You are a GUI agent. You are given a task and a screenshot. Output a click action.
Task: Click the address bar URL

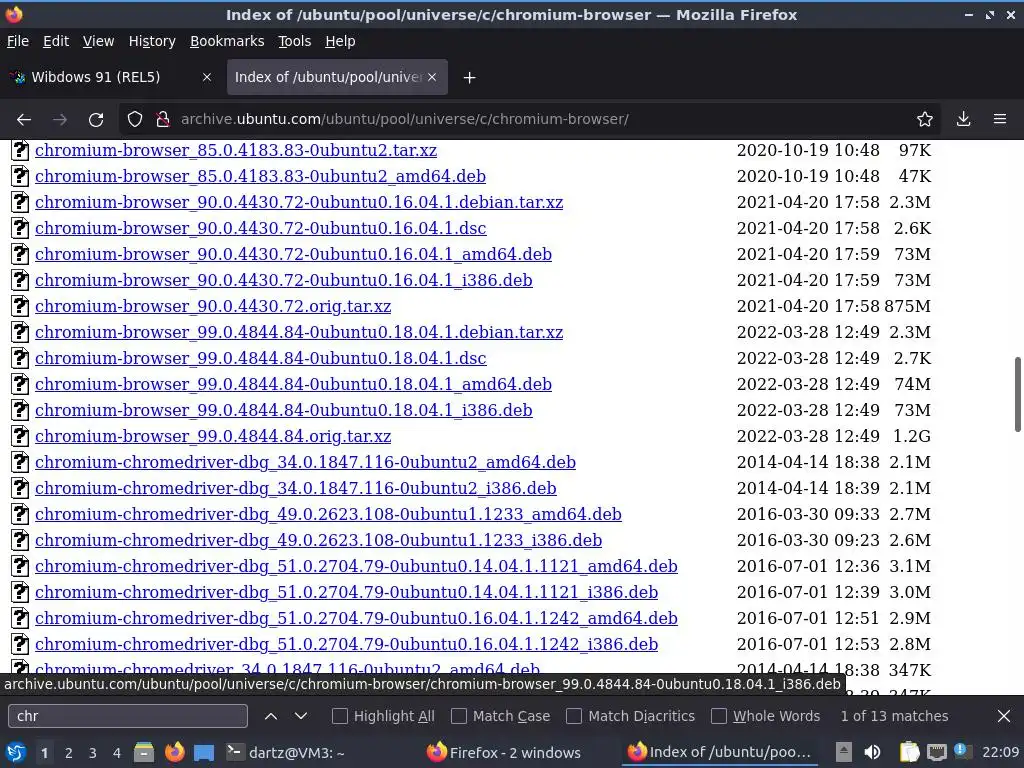tap(404, 120)
